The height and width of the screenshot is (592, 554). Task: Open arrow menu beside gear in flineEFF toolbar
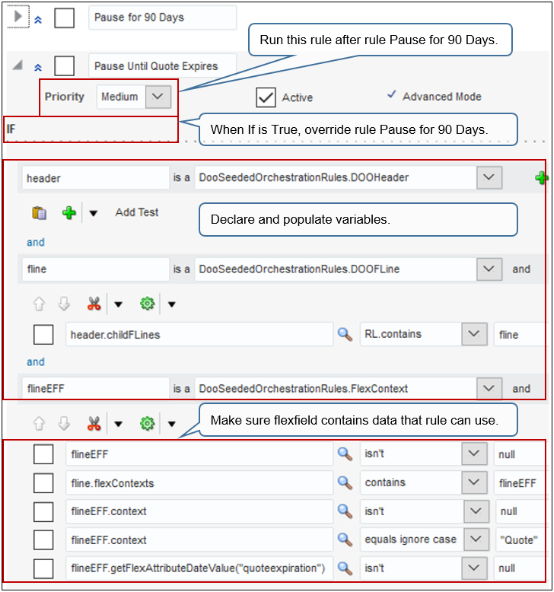(171, 424)
